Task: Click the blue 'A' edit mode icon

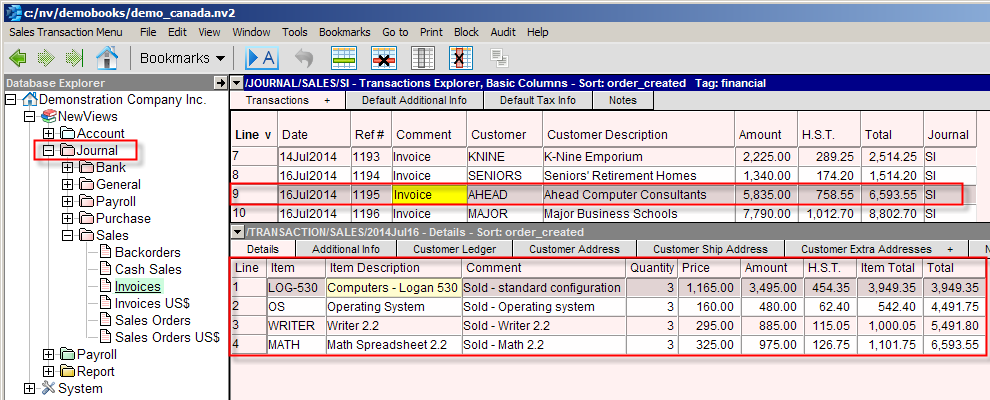Action: pyautogui.click(x=261, y=57)
